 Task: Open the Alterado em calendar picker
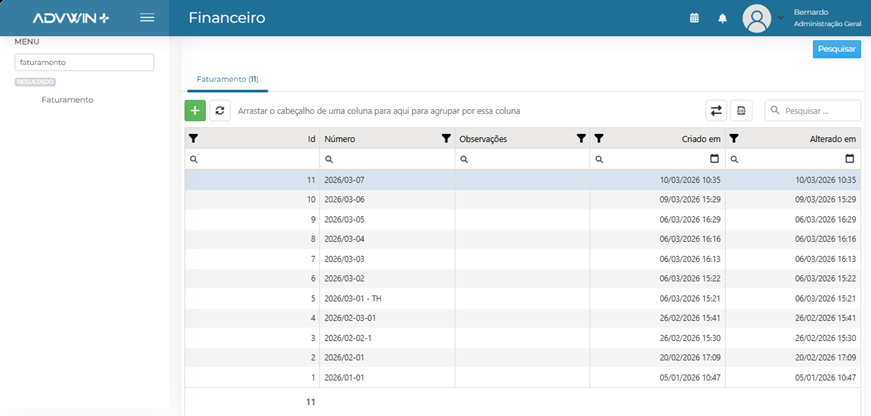(849, 159)
